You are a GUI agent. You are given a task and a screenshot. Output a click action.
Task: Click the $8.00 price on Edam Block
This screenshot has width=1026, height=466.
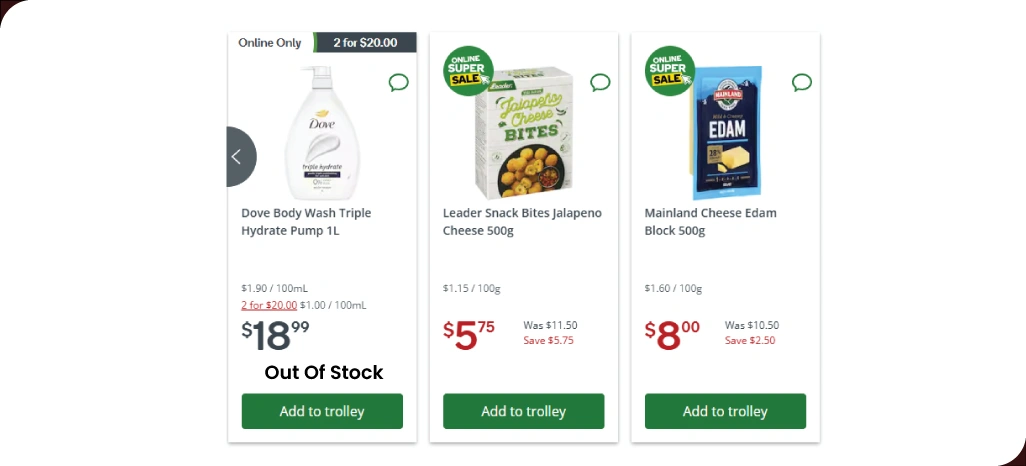click(x=672, y=335)
